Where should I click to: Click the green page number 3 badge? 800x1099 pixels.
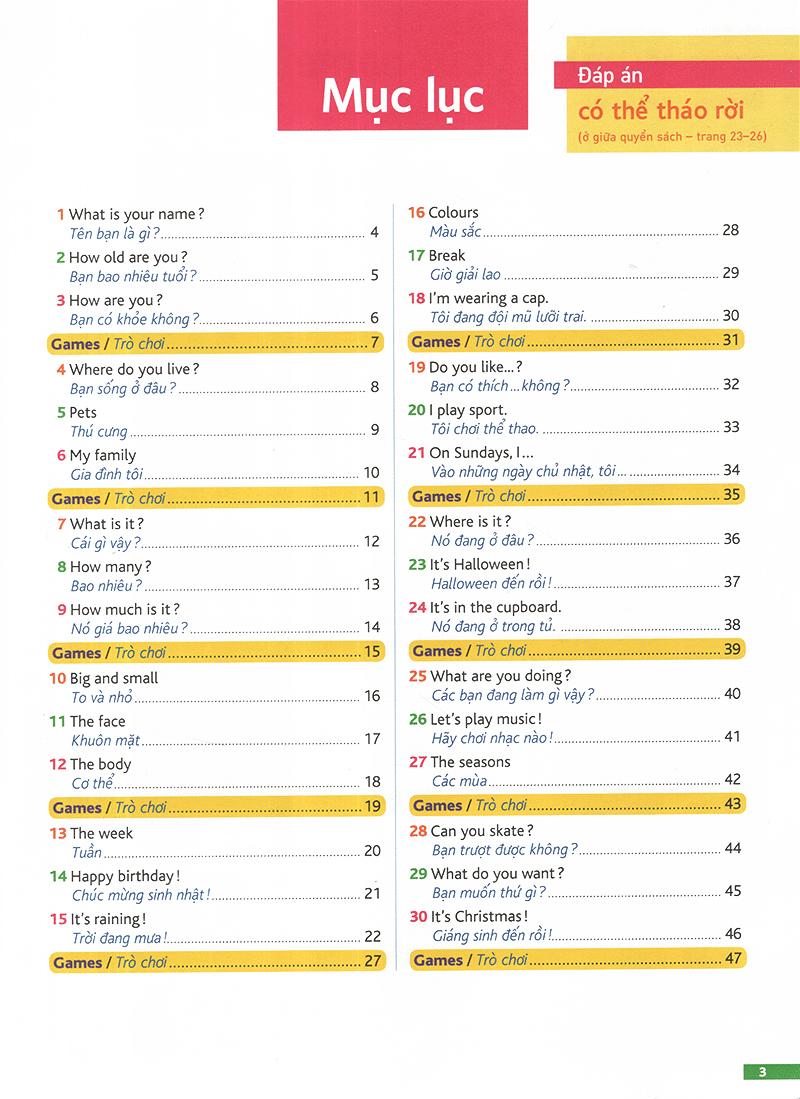[770, 1072]
